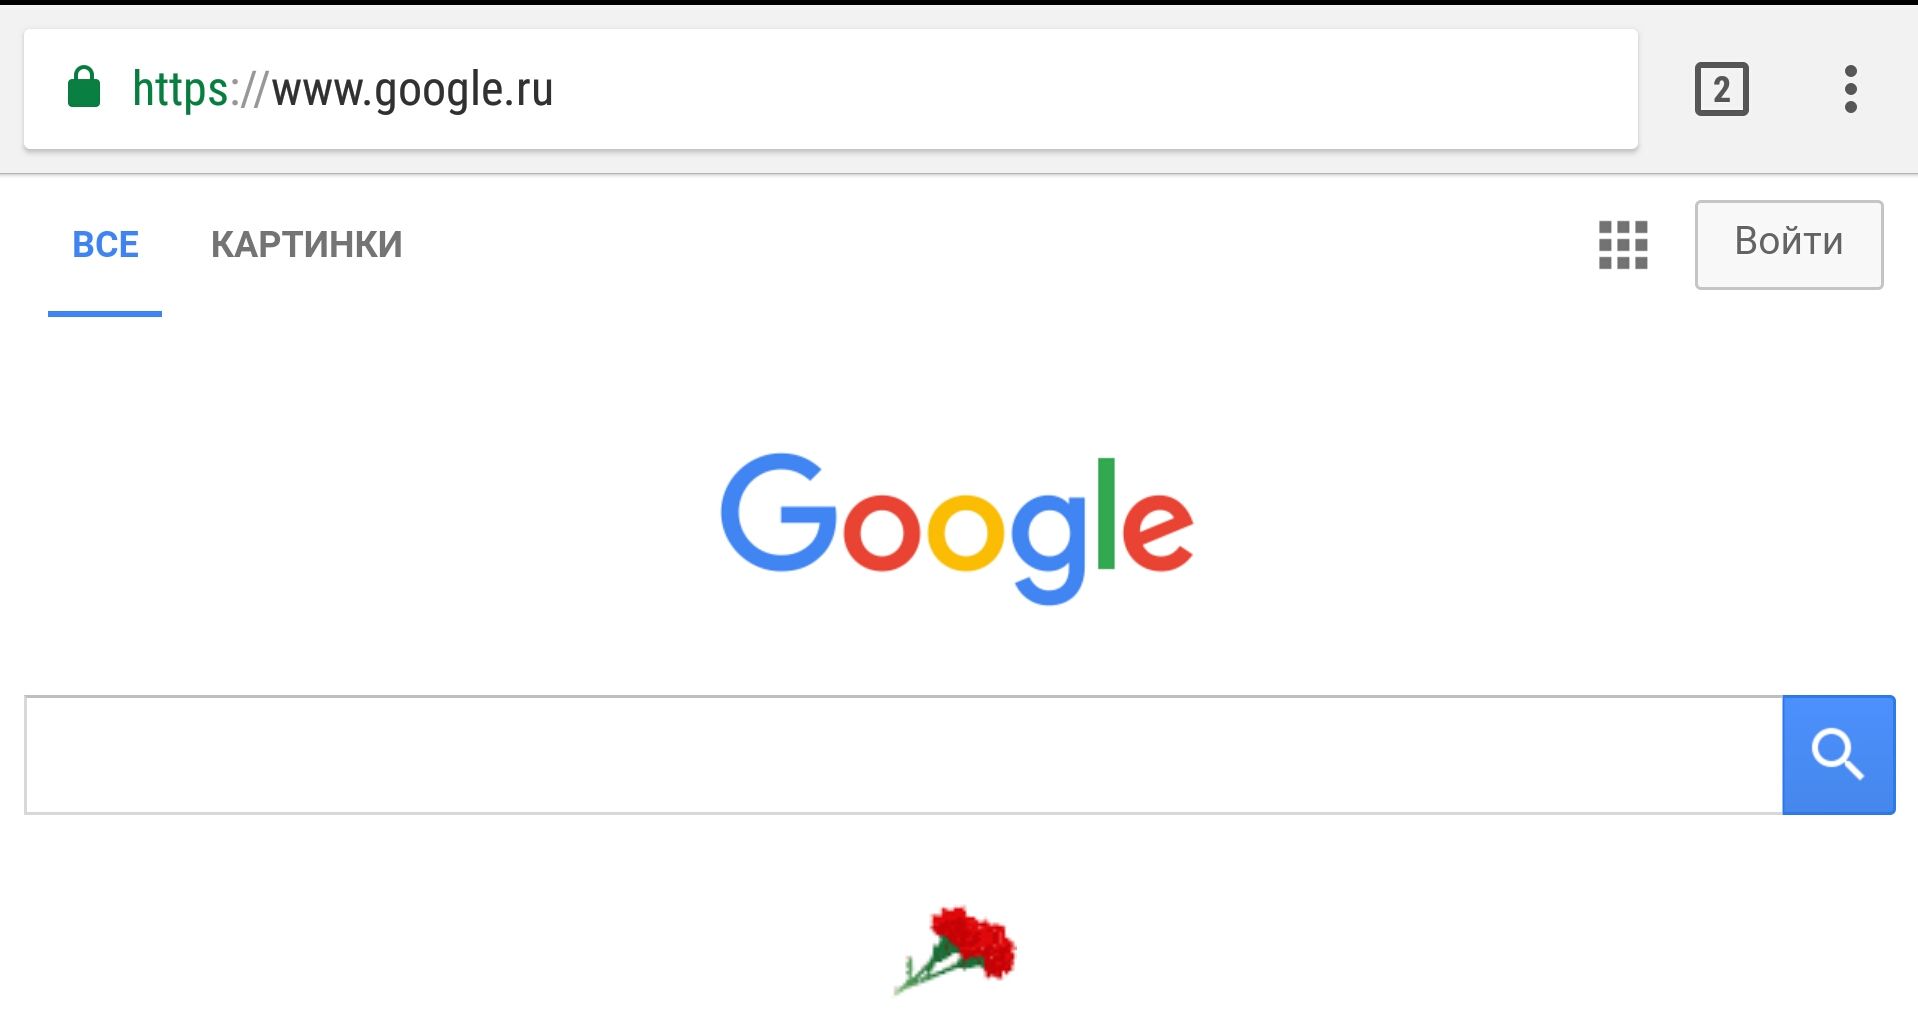Click the blue underline beneath ВСЕ

[105, 314]
